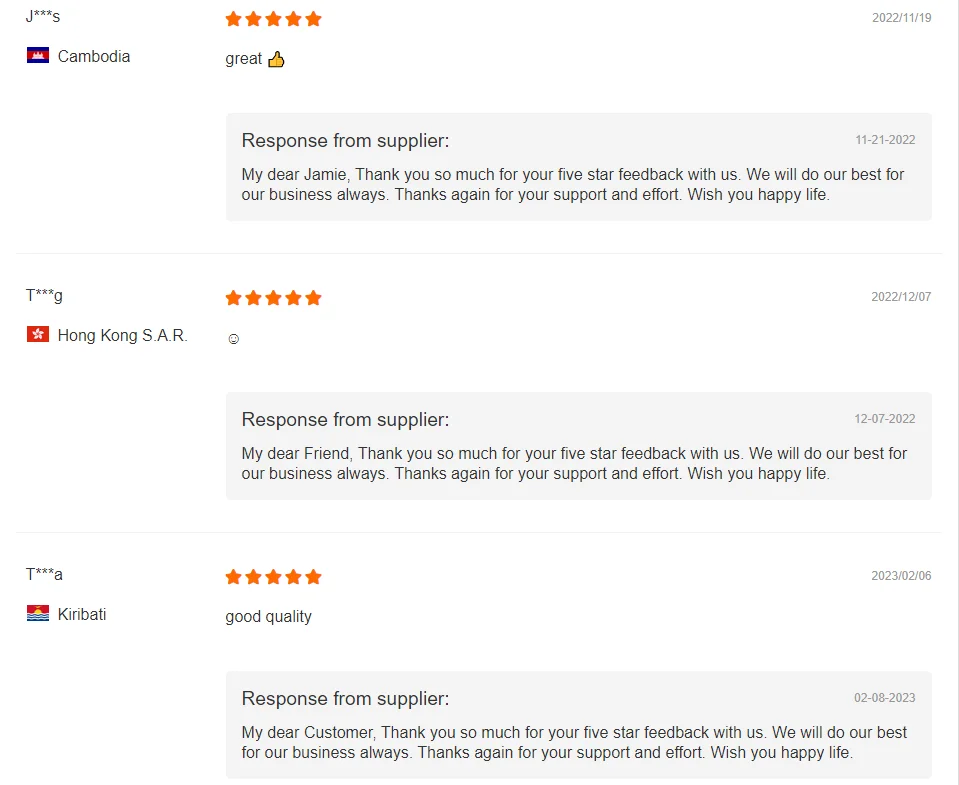Screen dimensions: 959x785
Task: Click the "good quality" review text
Action: click(x=268, y=617)
